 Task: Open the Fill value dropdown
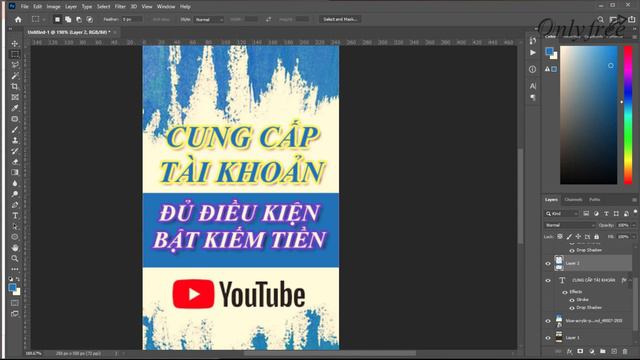(x=633, y=237)
